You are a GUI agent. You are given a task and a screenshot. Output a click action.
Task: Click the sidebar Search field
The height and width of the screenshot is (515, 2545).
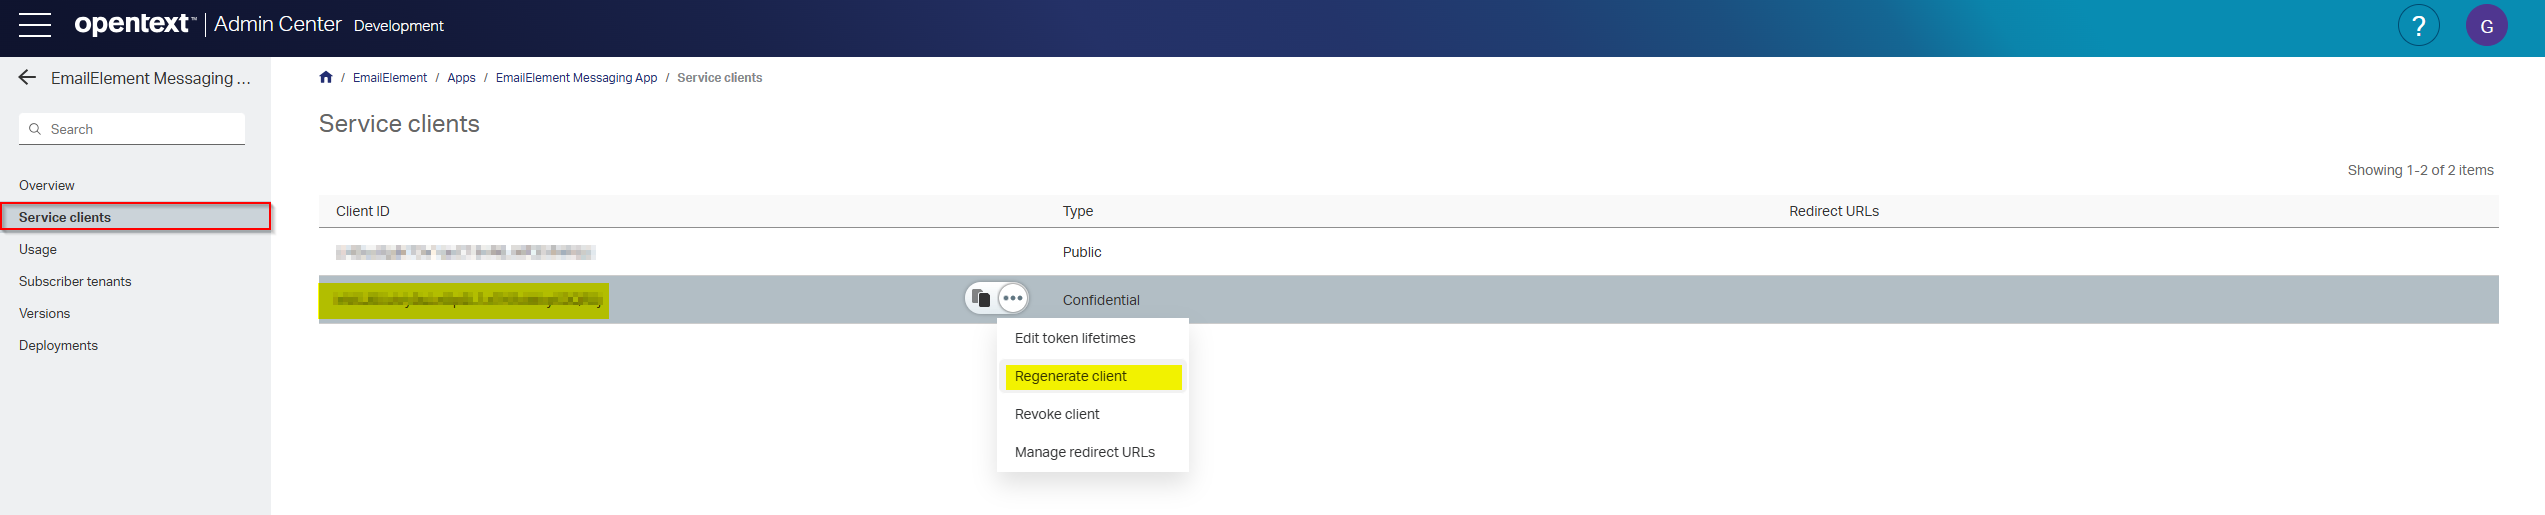[140, 130]
